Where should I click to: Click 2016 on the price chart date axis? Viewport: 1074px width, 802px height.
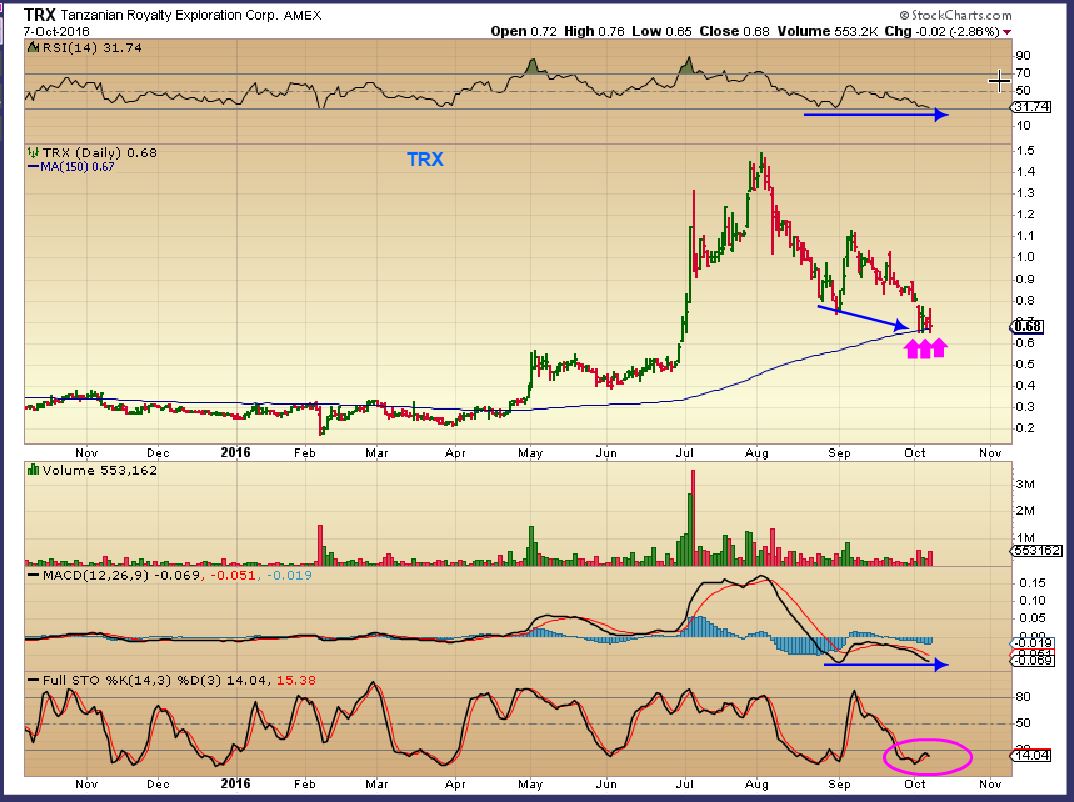coord(235,452)
